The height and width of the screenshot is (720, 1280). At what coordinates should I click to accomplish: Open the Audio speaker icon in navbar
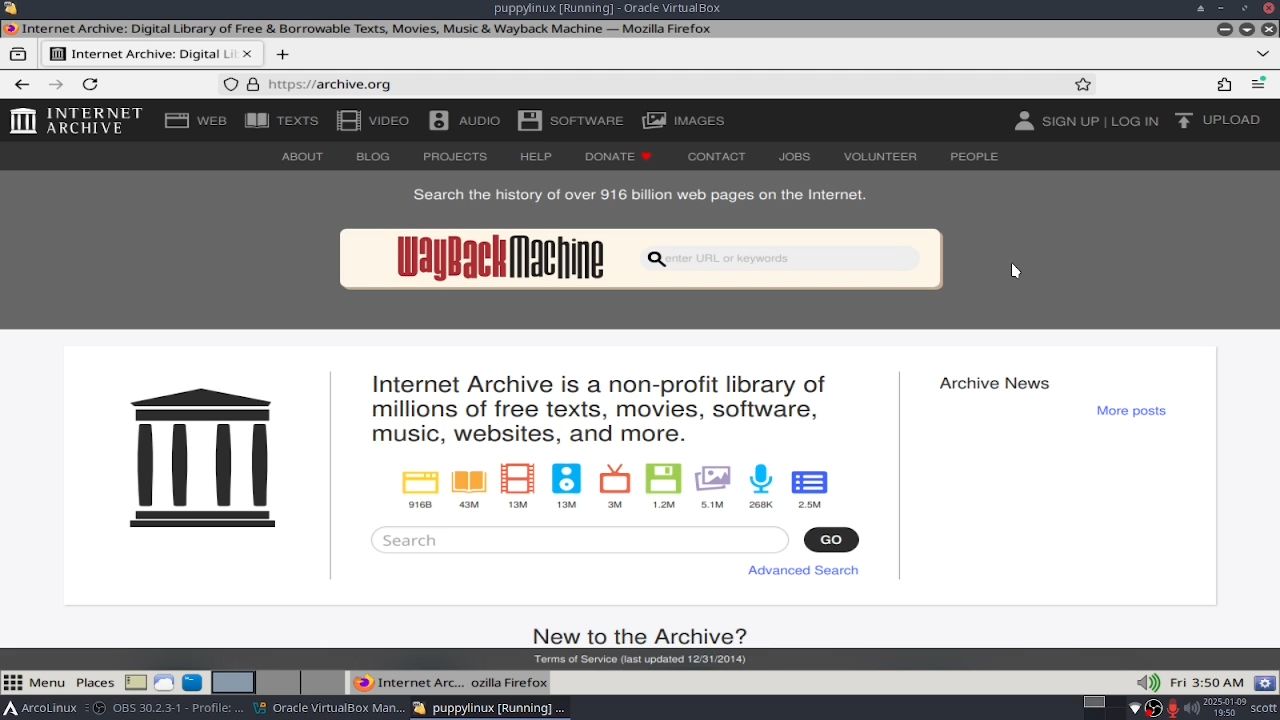pyautogui.click(x=439, y=121)
